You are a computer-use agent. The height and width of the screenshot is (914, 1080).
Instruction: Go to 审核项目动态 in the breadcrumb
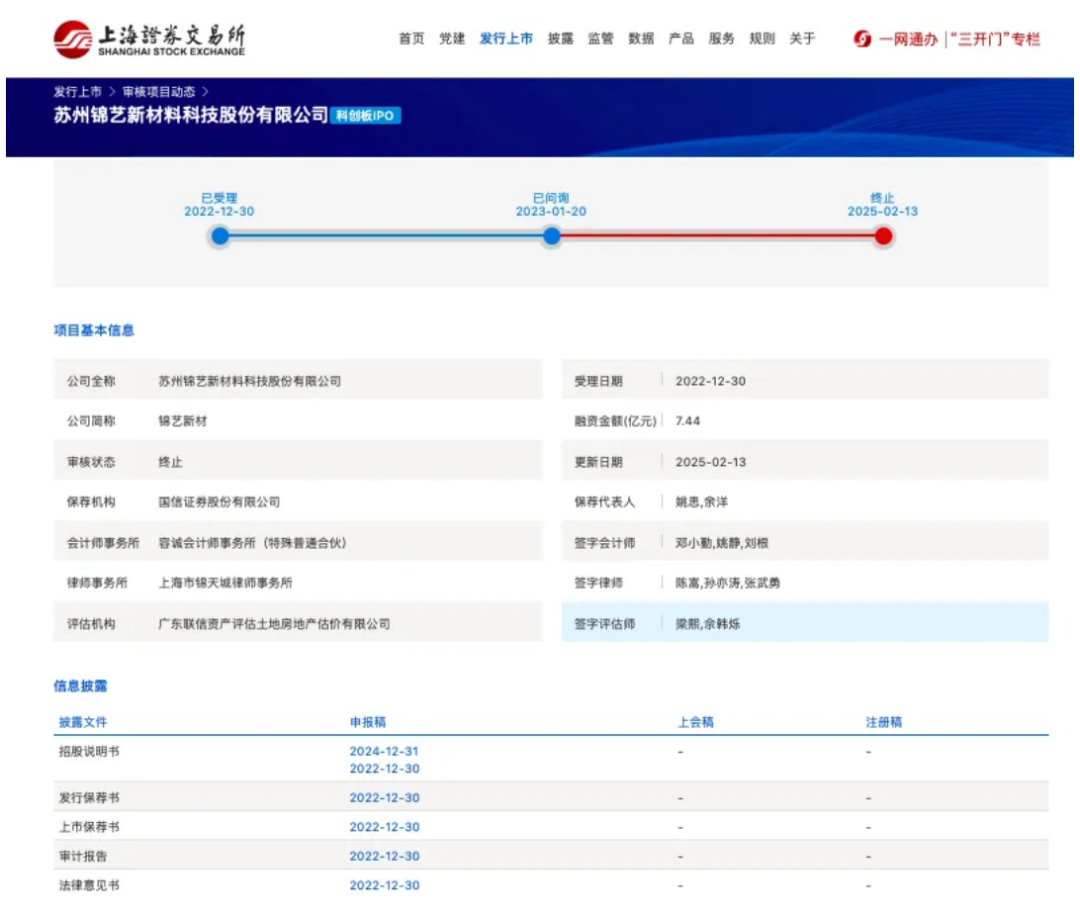coord(159,92)
